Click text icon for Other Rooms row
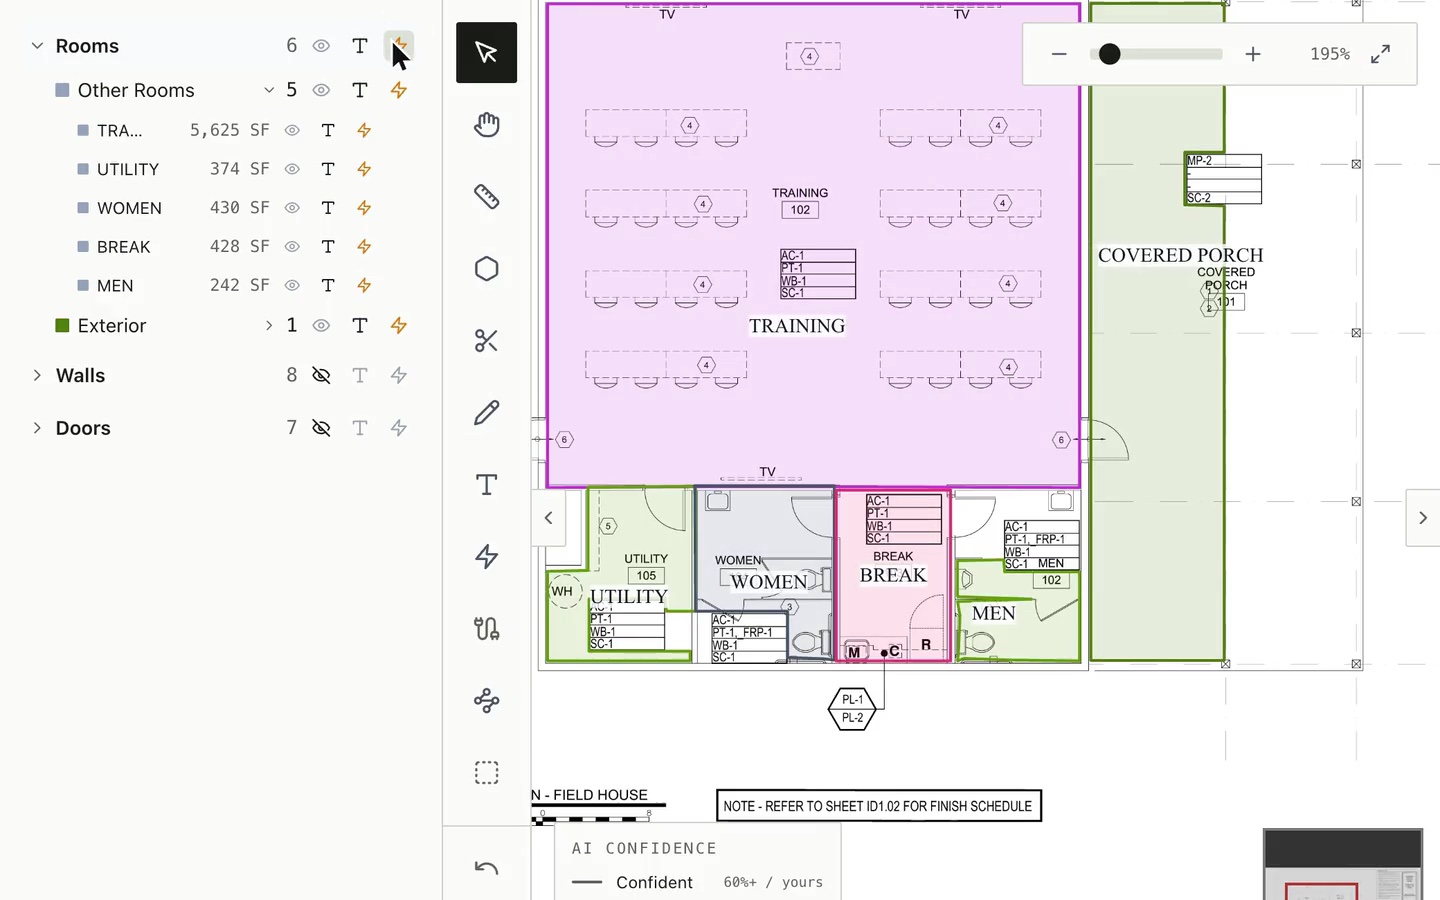Screen dimensions: 1440x900 (x=360, y=90)
